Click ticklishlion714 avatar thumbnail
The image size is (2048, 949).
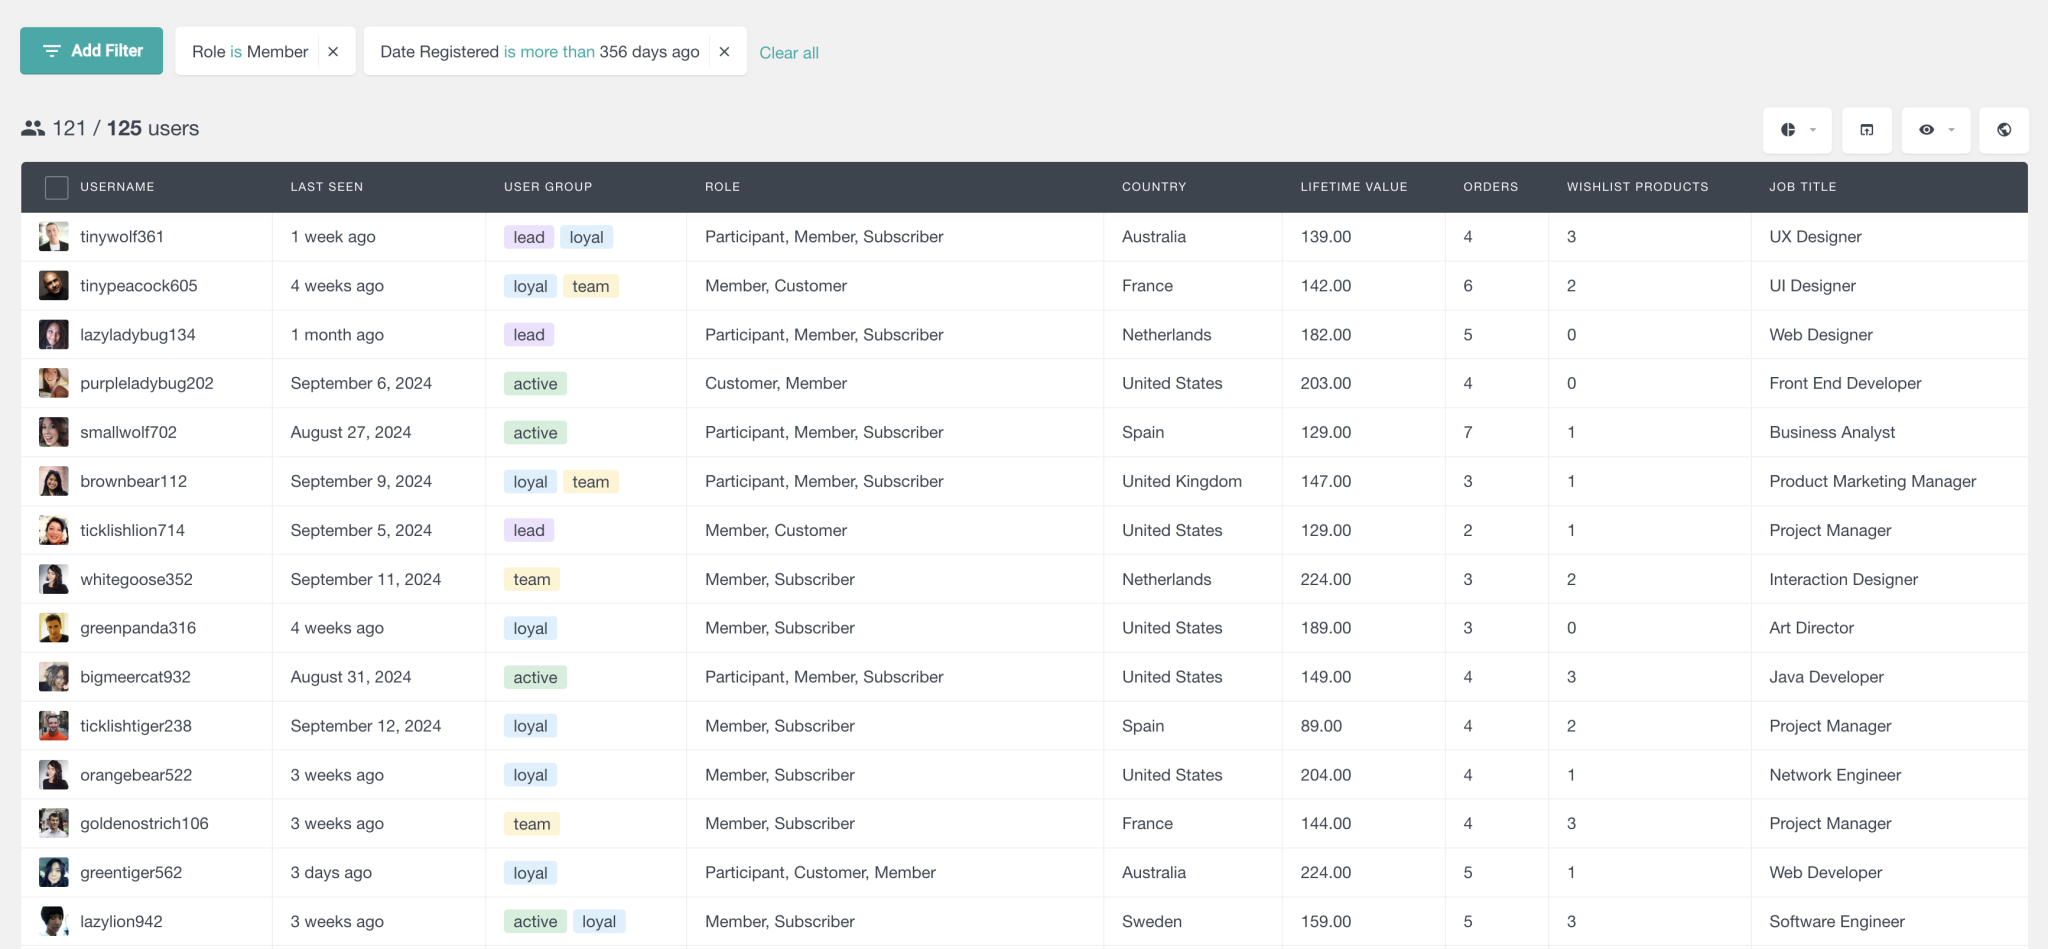coord(54,530)
